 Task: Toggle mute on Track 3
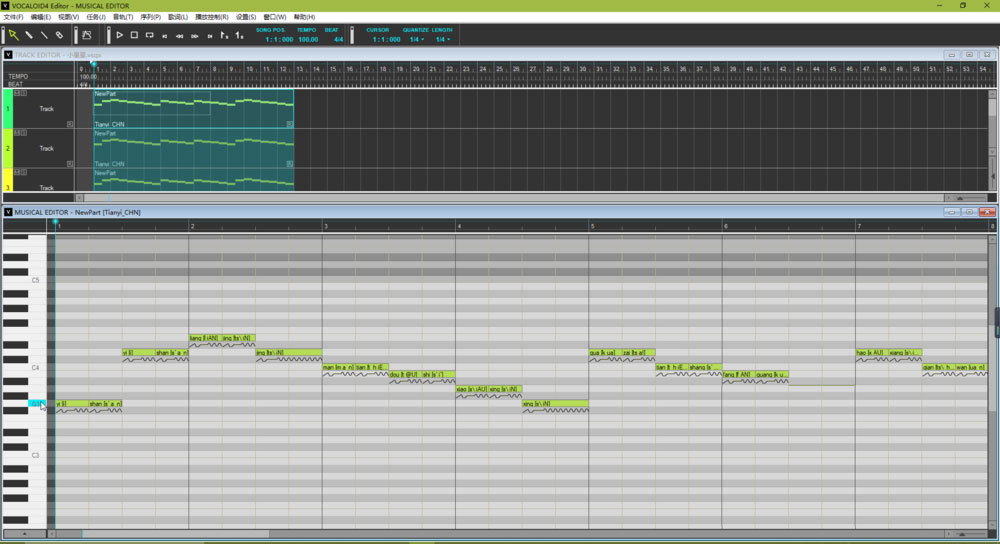[x=18, y=172]
